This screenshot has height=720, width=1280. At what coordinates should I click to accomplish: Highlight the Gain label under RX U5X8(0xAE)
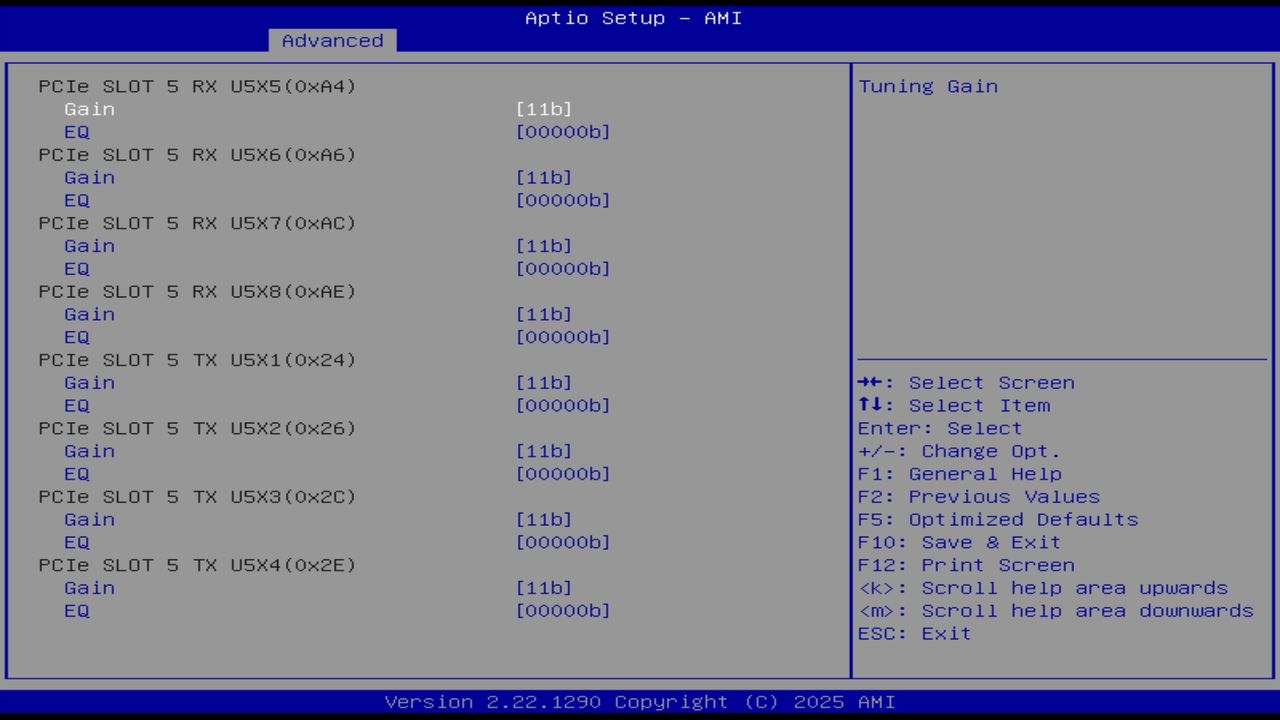(x=90, y=315)
